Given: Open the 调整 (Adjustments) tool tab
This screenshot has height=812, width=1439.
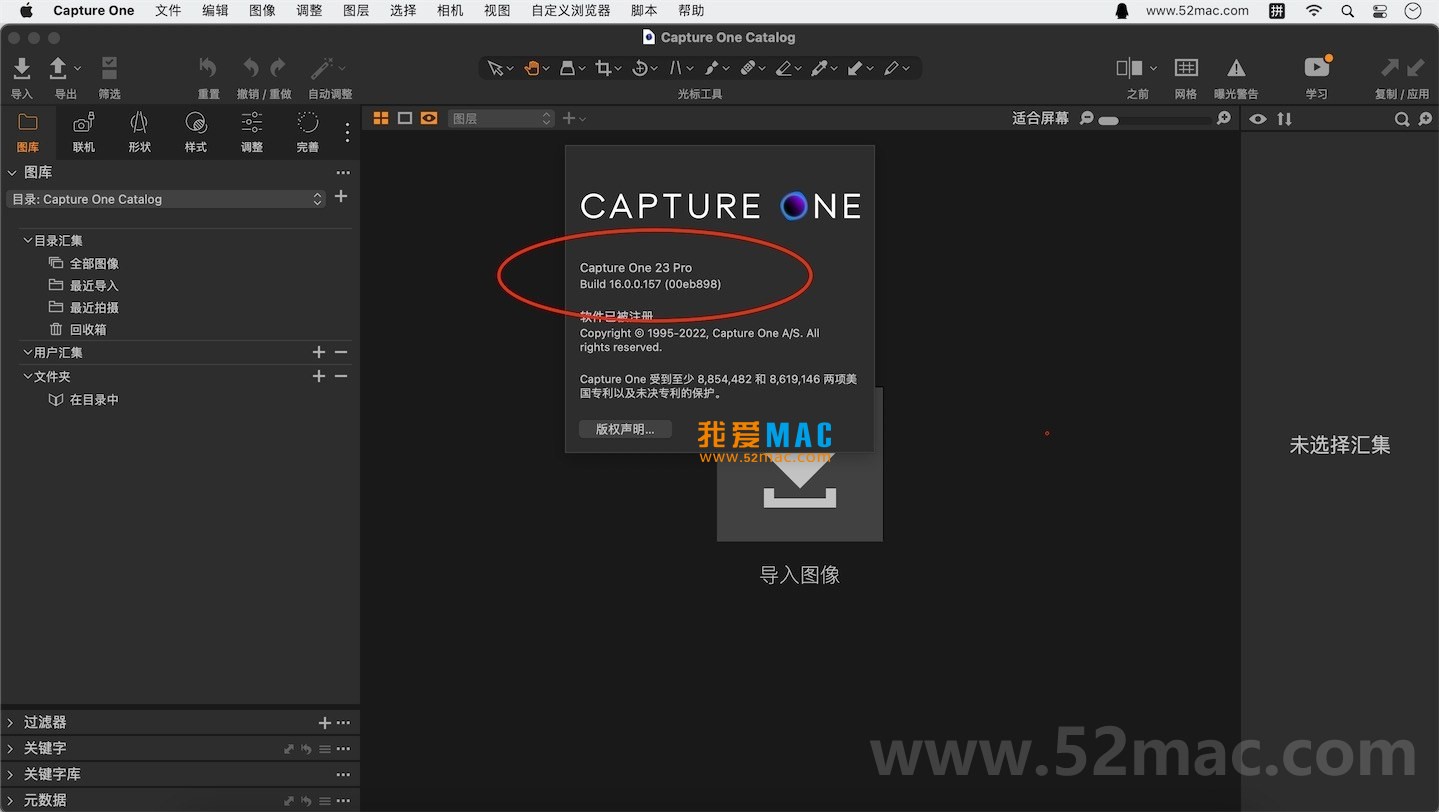Looking at the screenshot, I should pyautogui.click(x=250, y=129).
